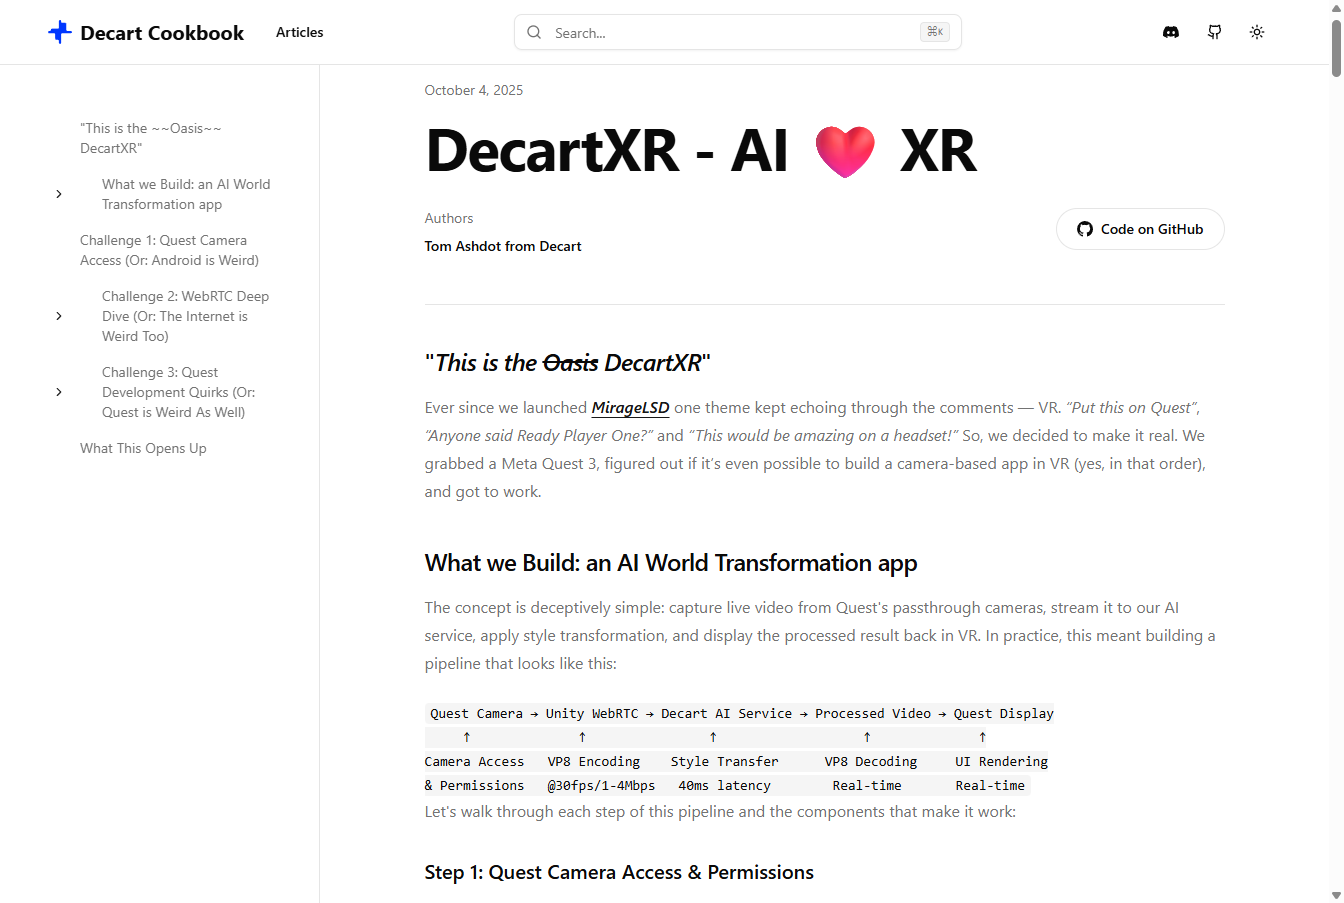Focus the Search input field
The image size is (1344, 903).
click(730, 33)
